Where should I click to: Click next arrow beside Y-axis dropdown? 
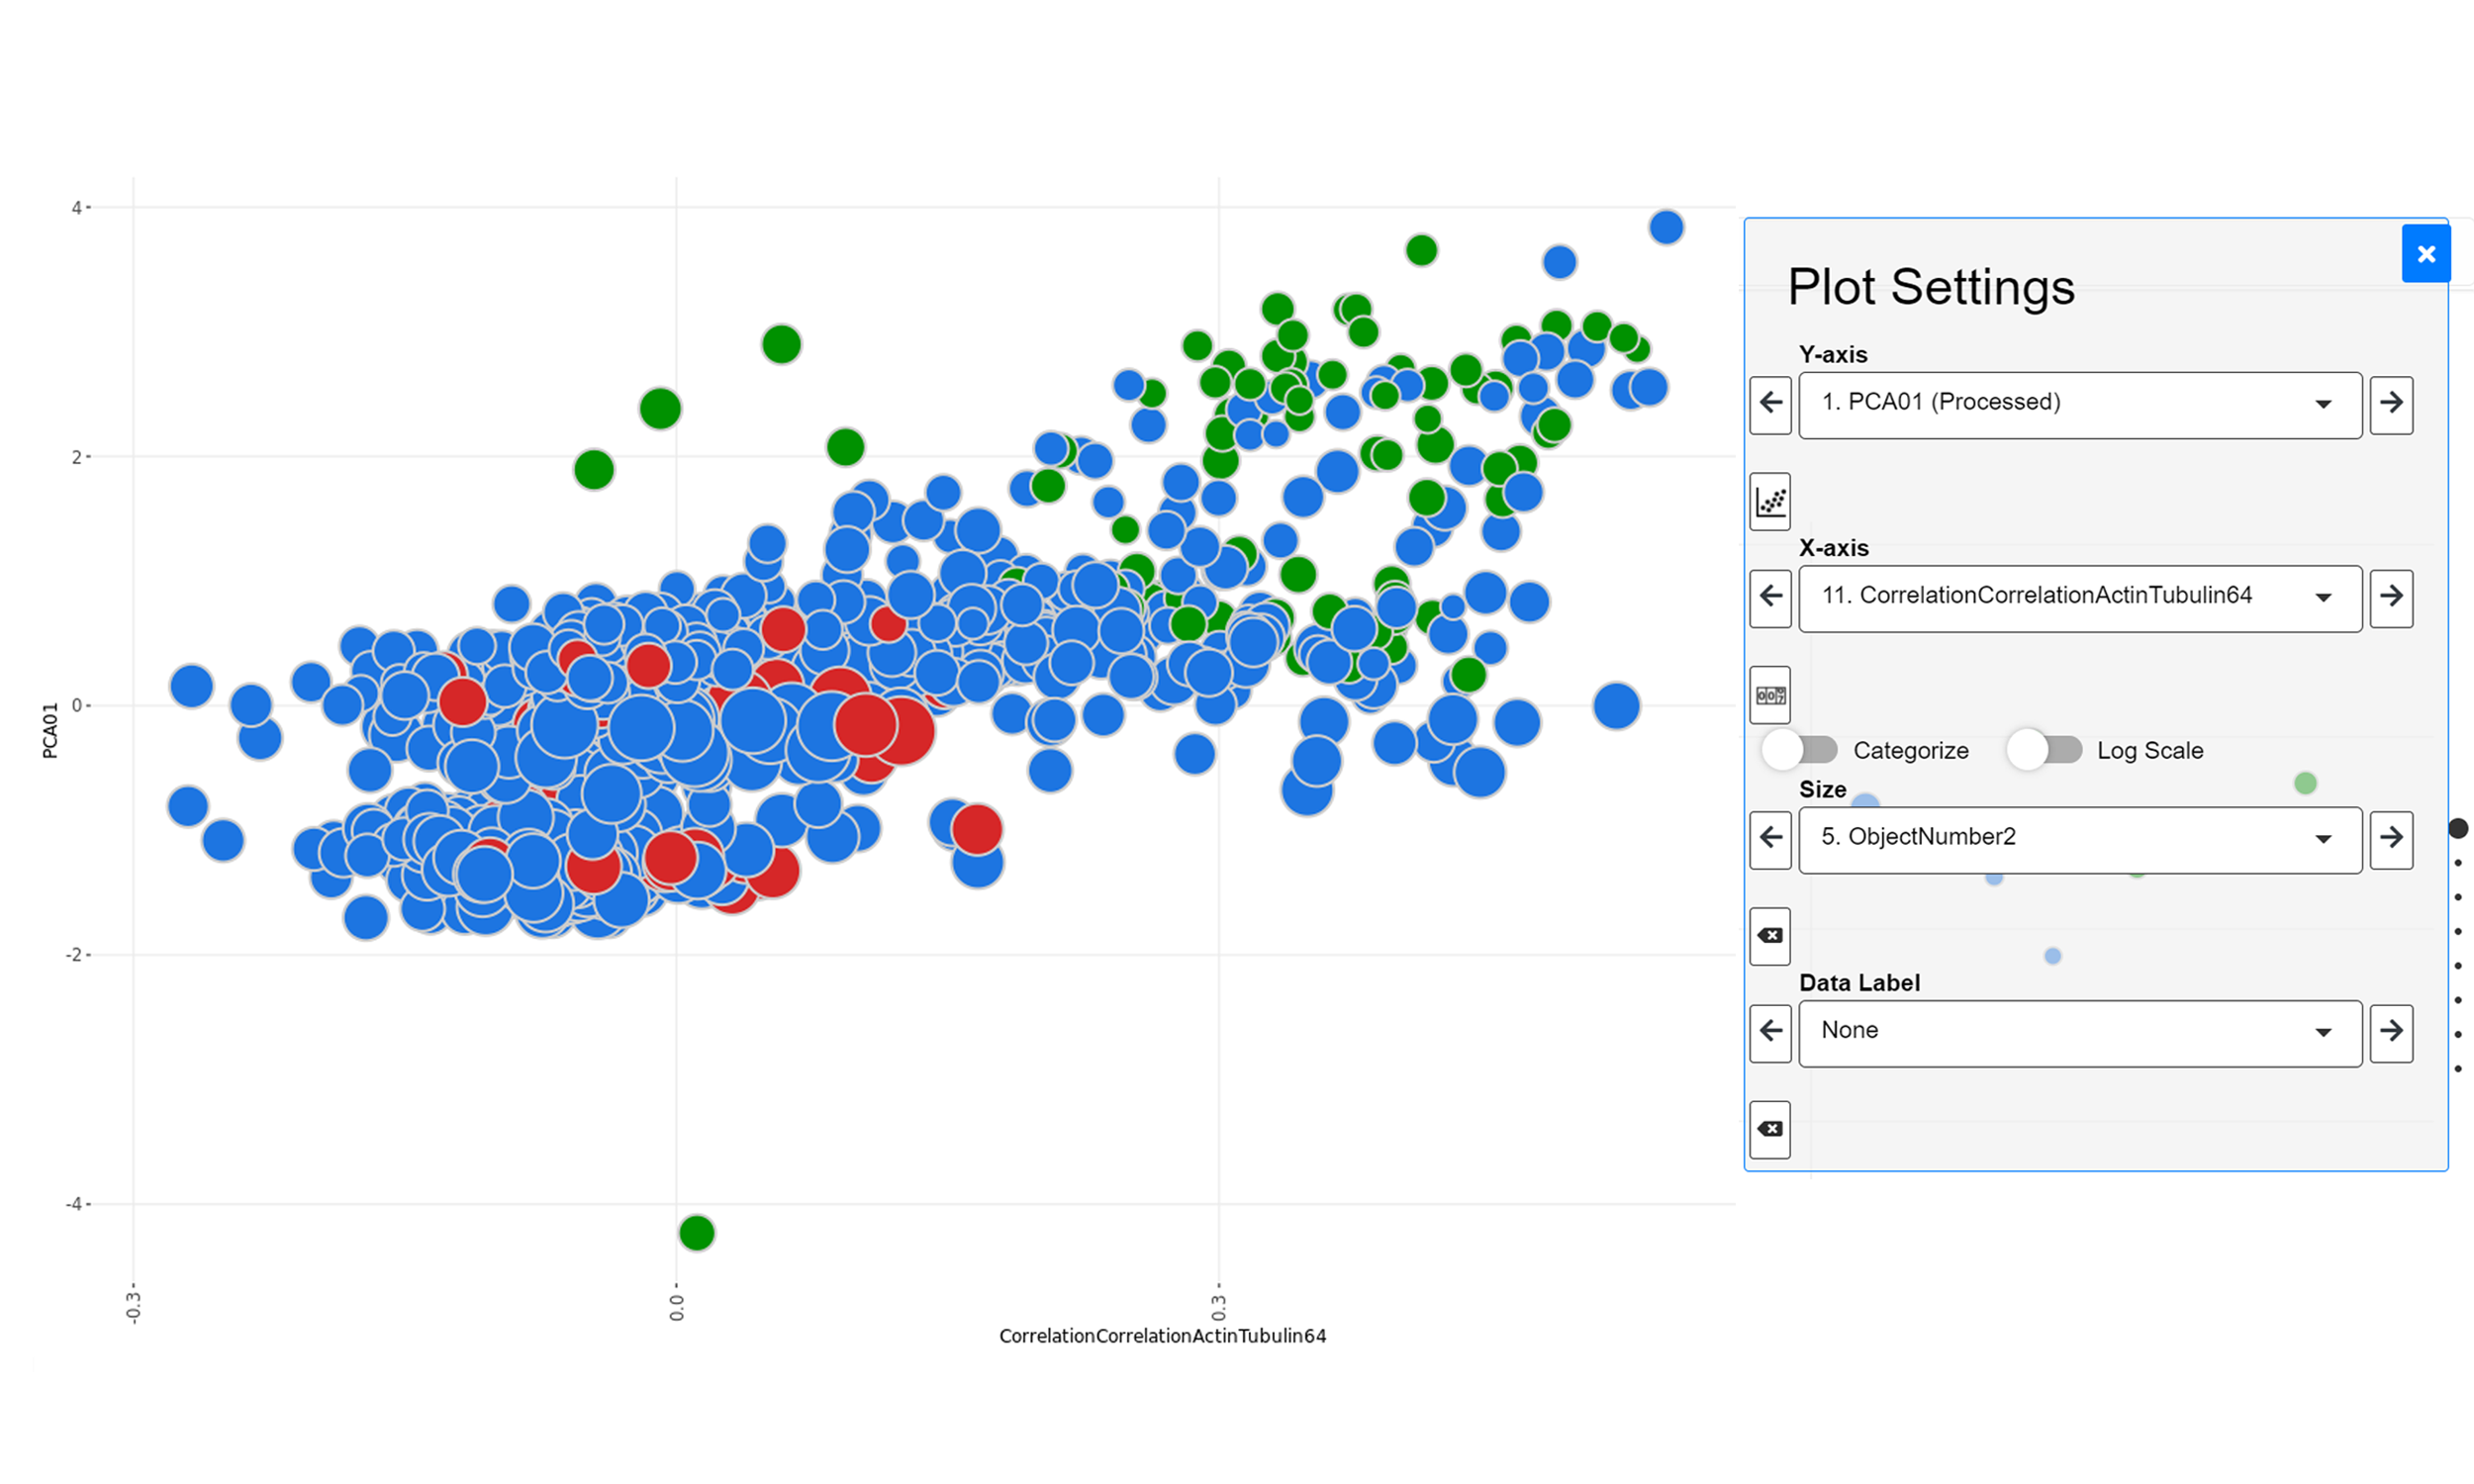pyautogui.click(x=2391, y=404)
